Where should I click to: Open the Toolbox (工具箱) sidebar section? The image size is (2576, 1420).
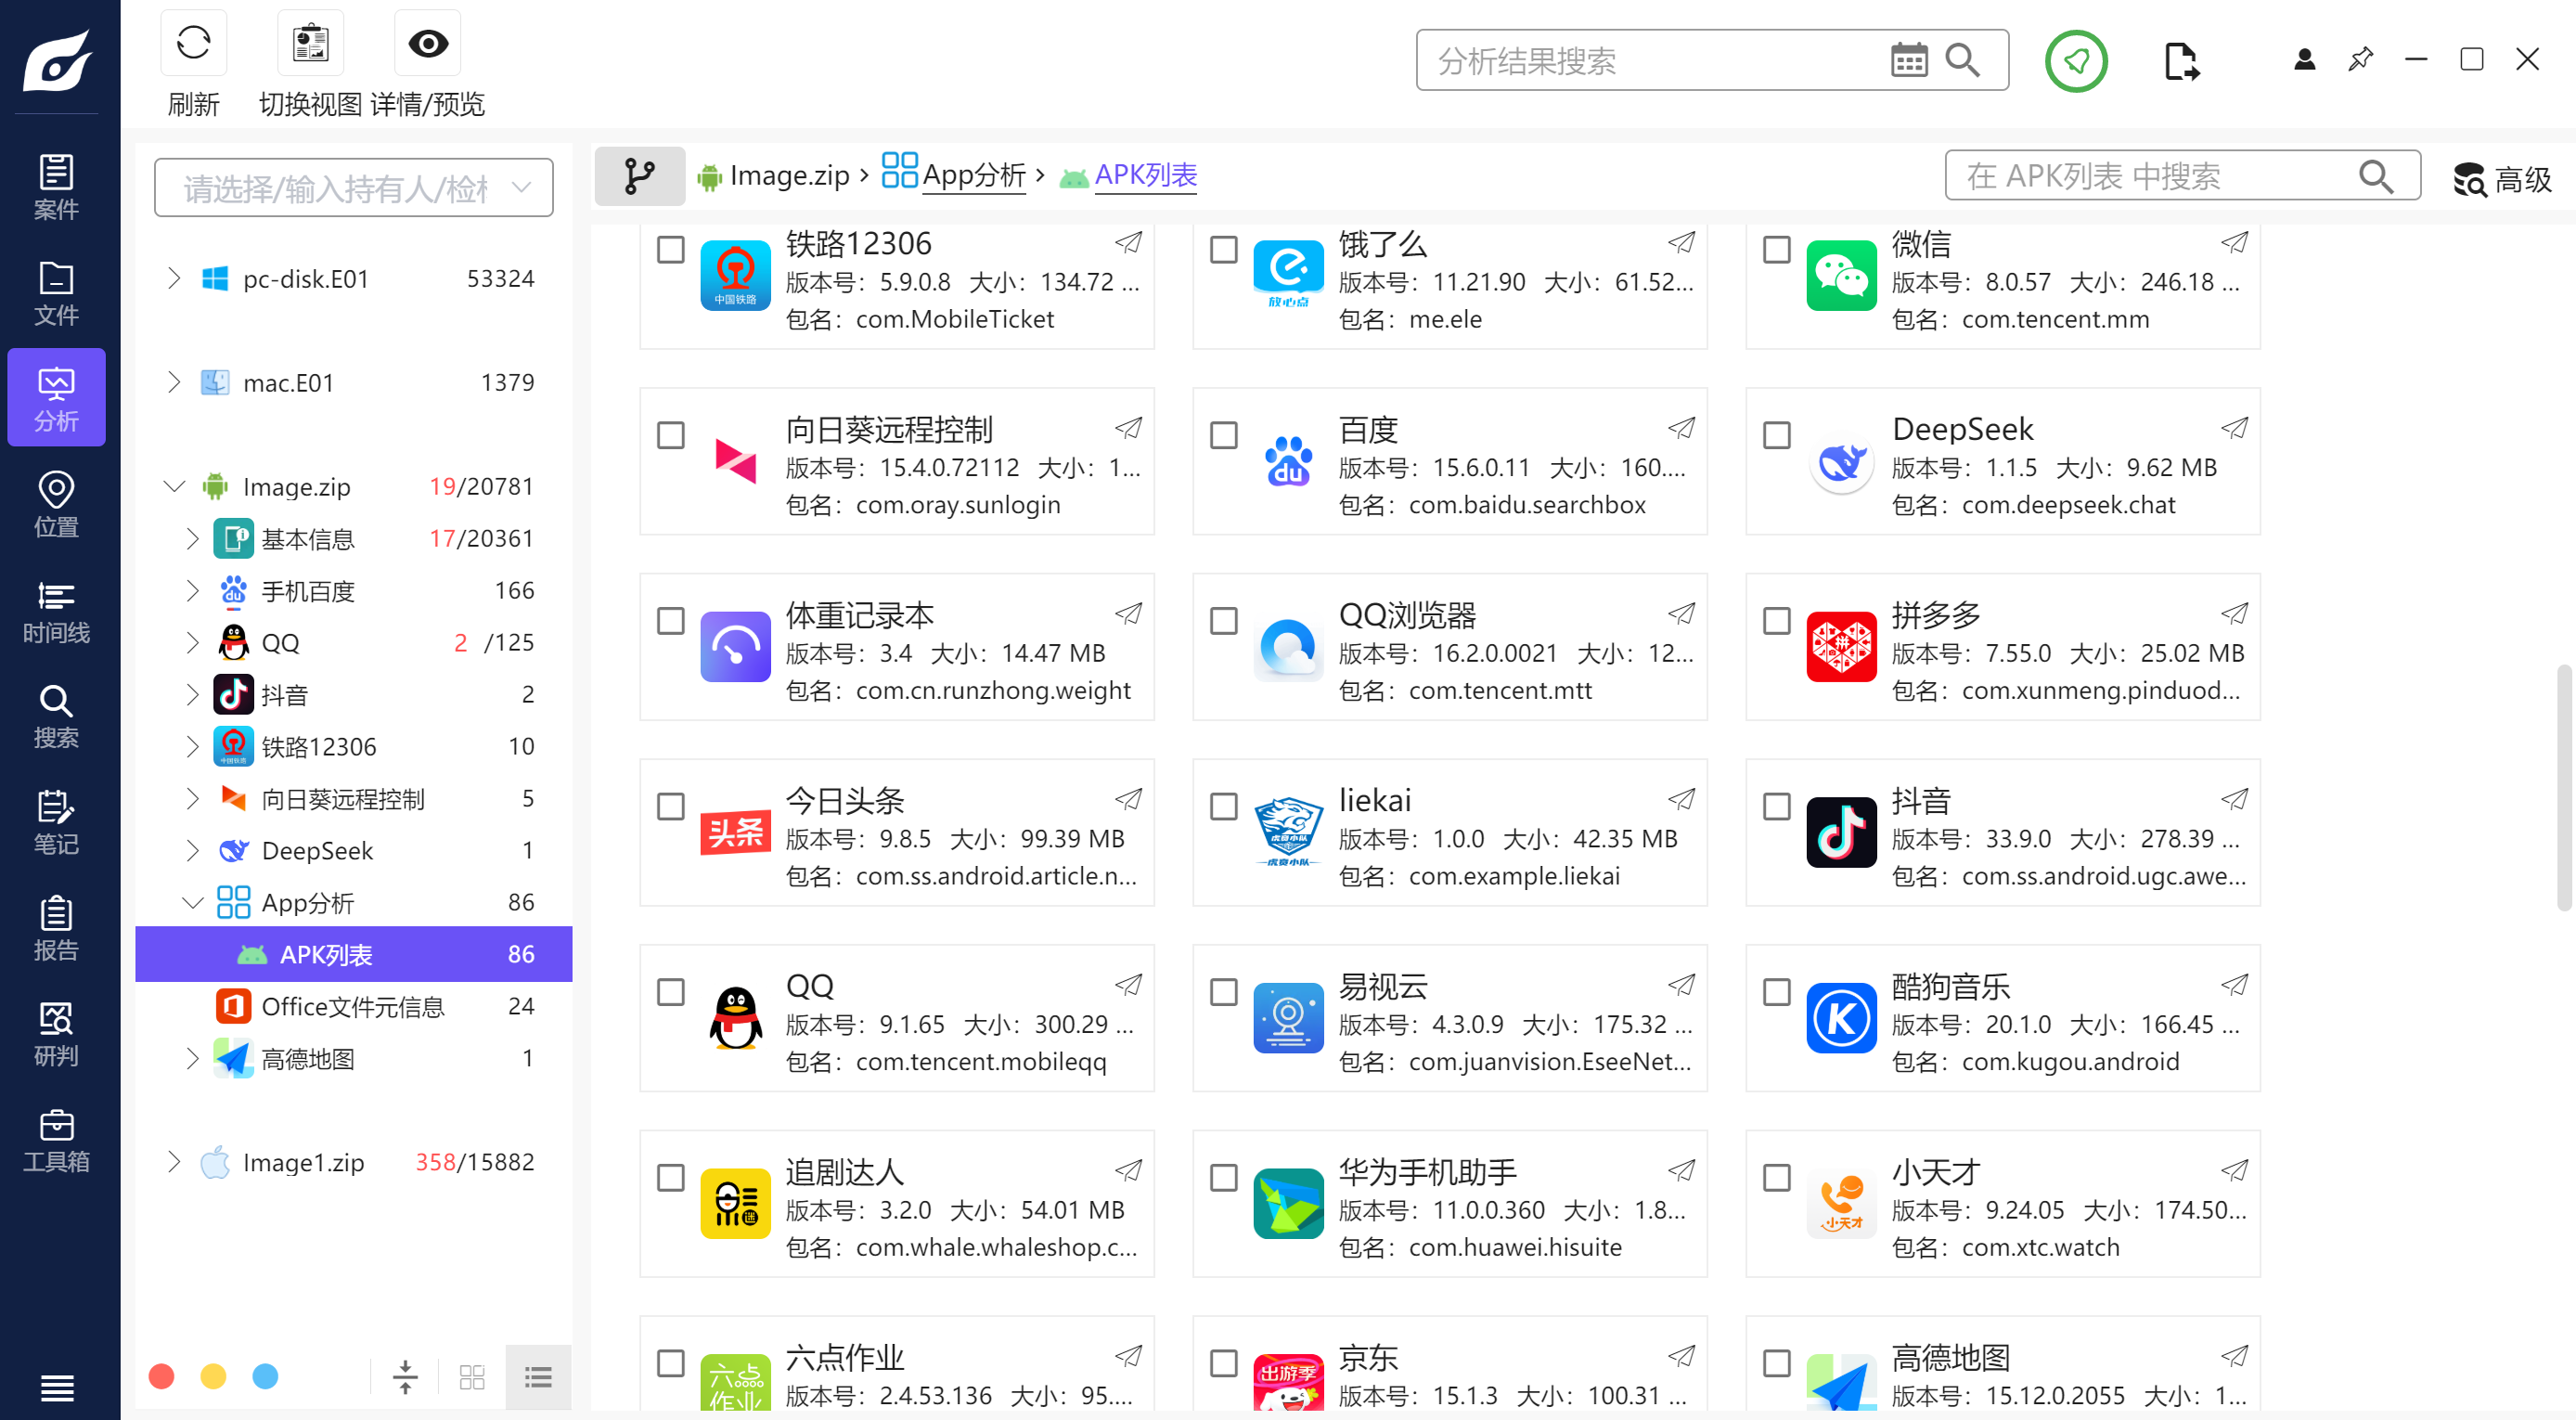56,1140
